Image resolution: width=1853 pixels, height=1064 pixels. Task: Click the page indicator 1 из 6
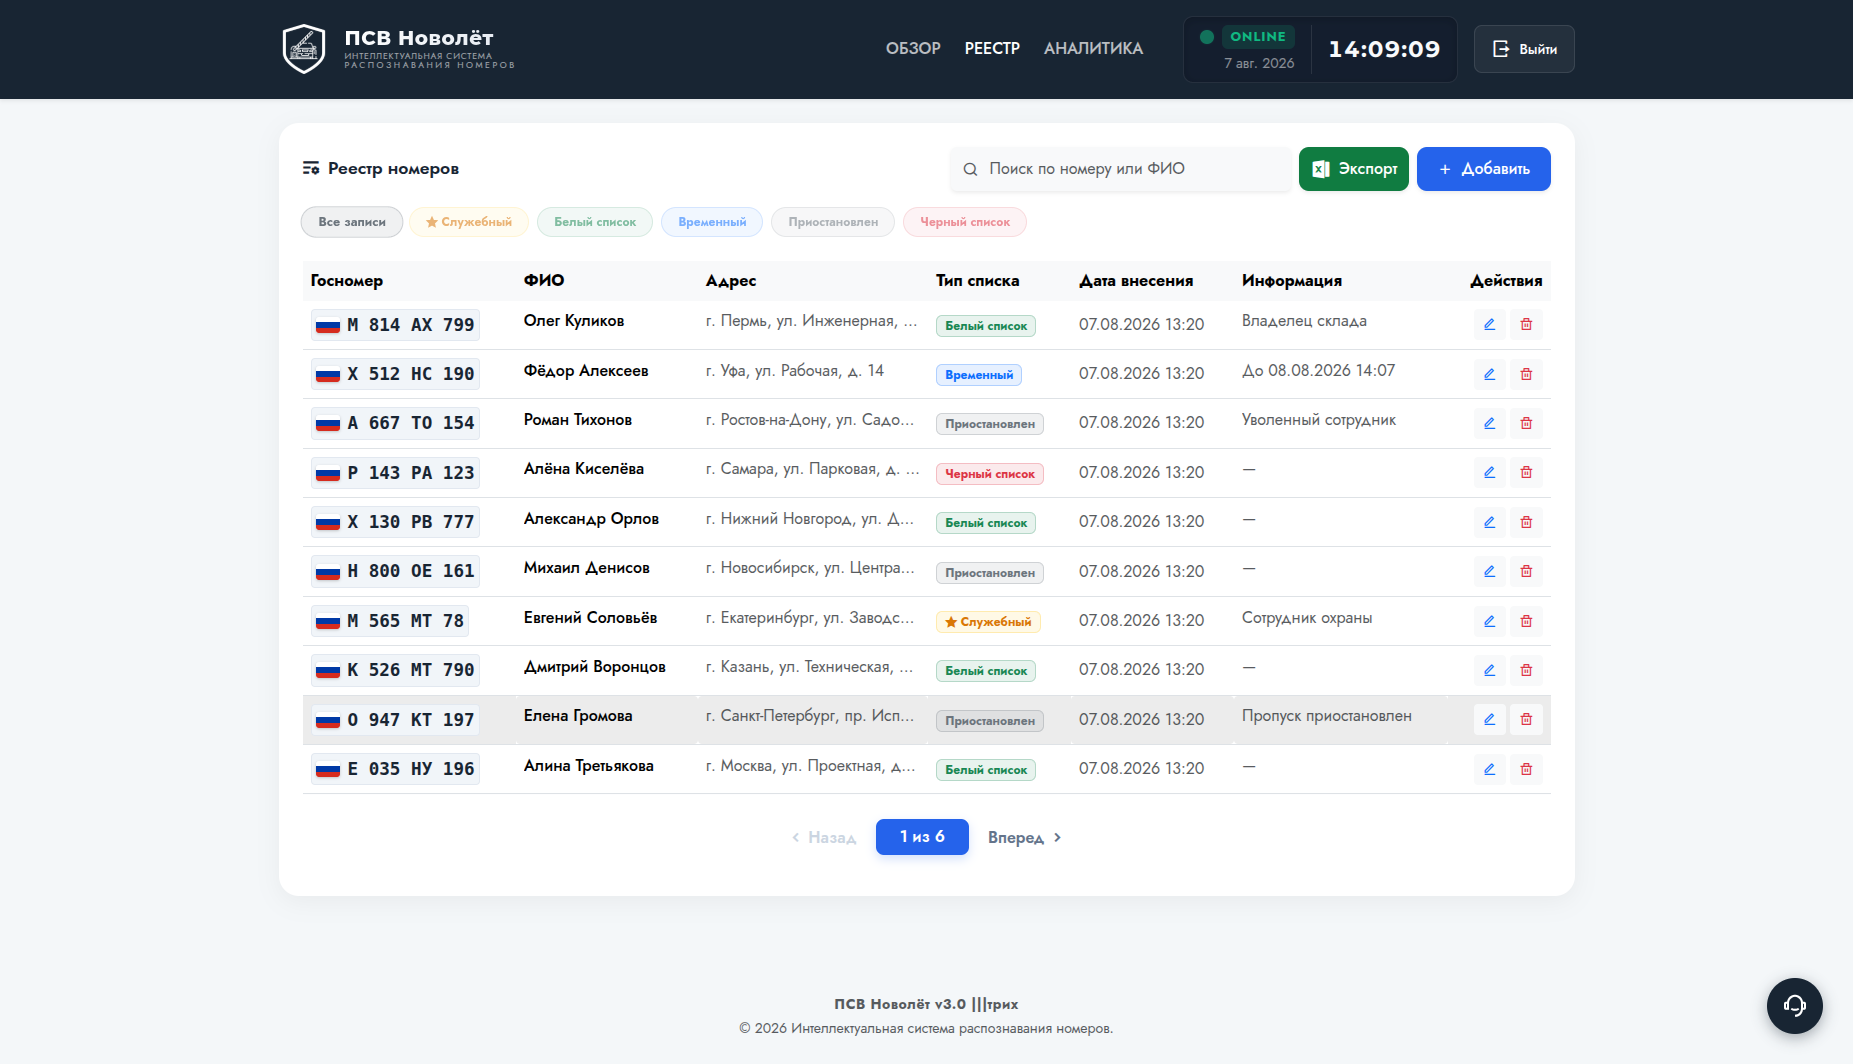(x=922, y=837)
